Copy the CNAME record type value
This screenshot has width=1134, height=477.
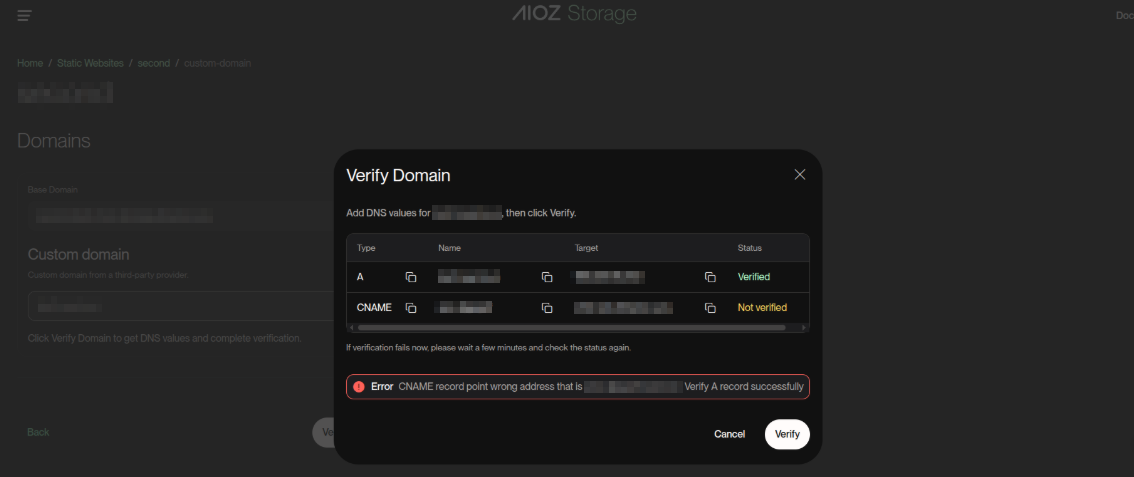point(410,308)
